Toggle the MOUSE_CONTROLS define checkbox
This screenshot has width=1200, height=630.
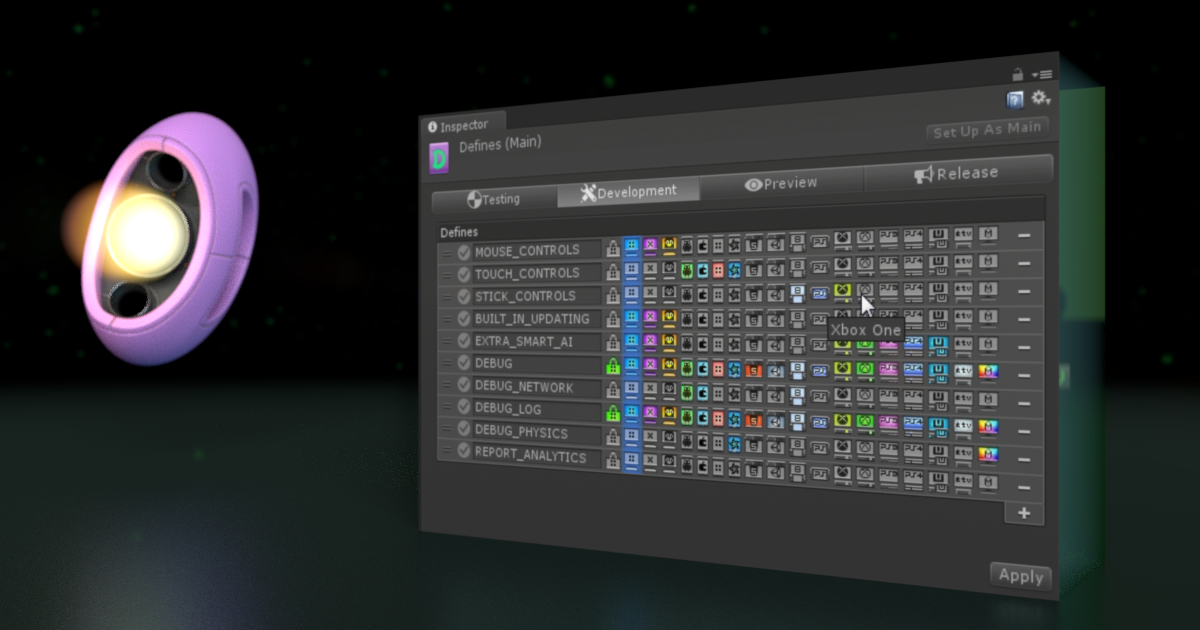[x=463, y=251]
